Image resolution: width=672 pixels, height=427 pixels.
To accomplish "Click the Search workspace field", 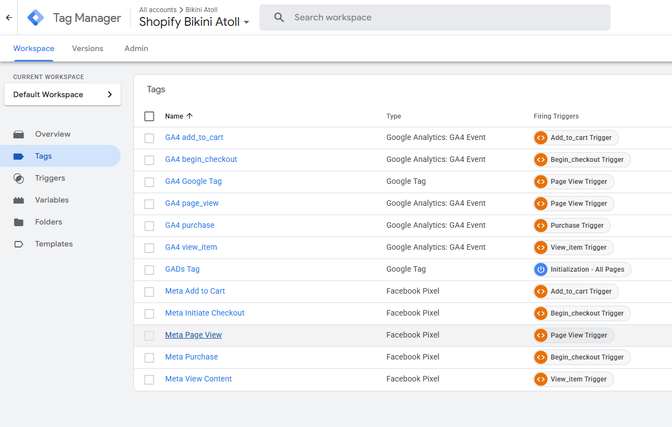I will [x=440, y=17].
